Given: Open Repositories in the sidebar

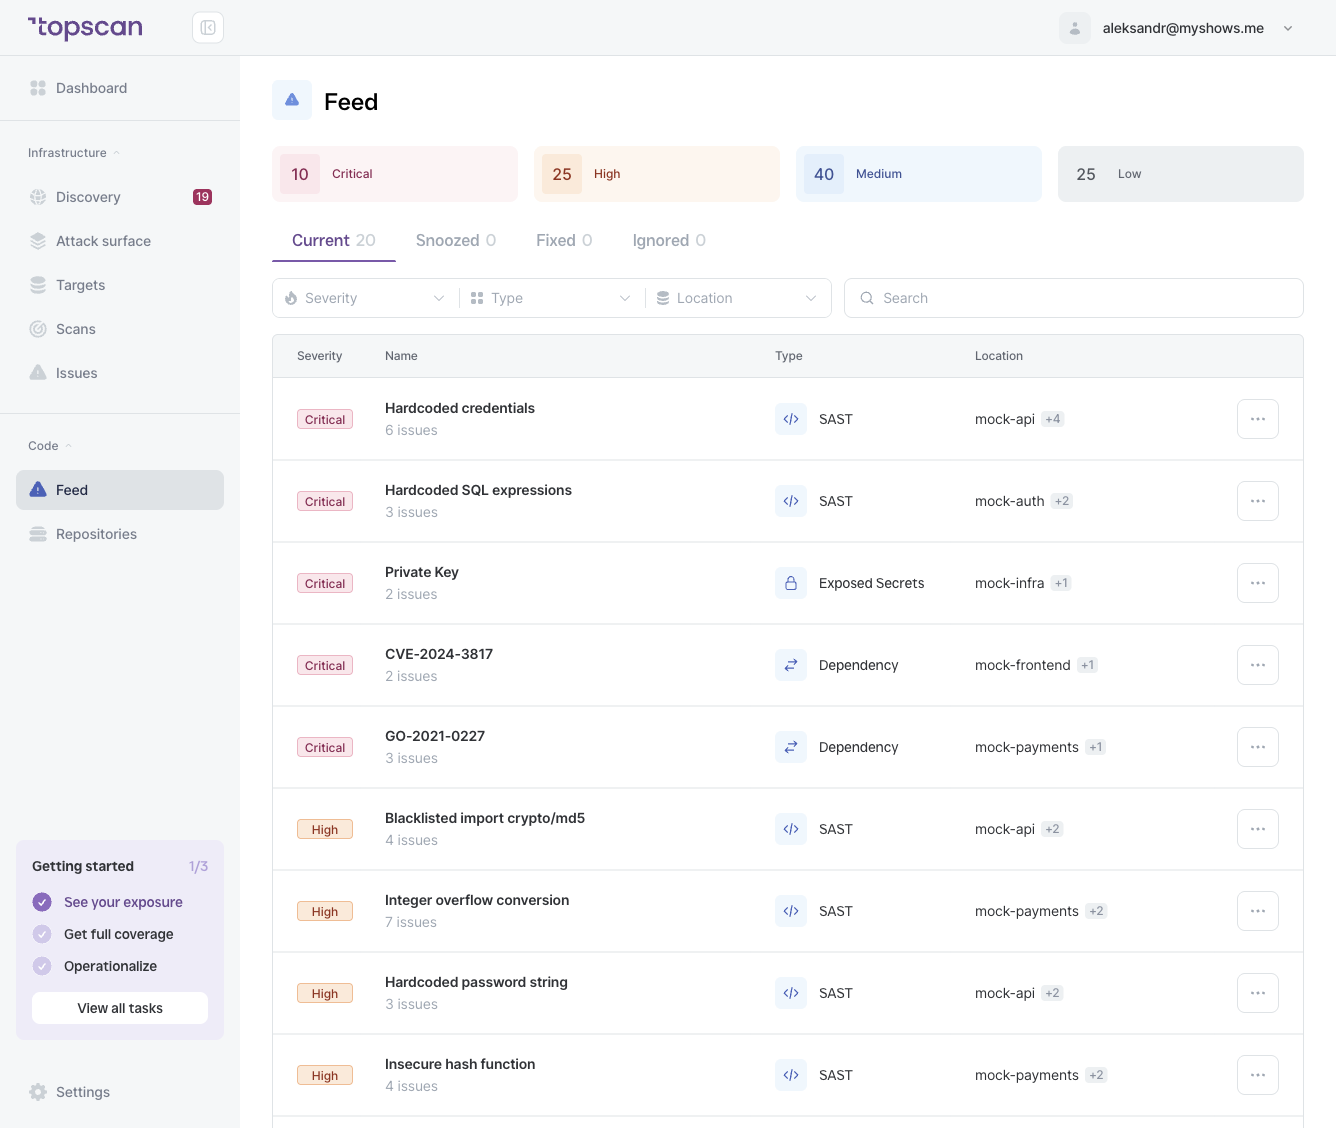Looking at the screenshot, I should pyautogui.click(x=120, y=534).
